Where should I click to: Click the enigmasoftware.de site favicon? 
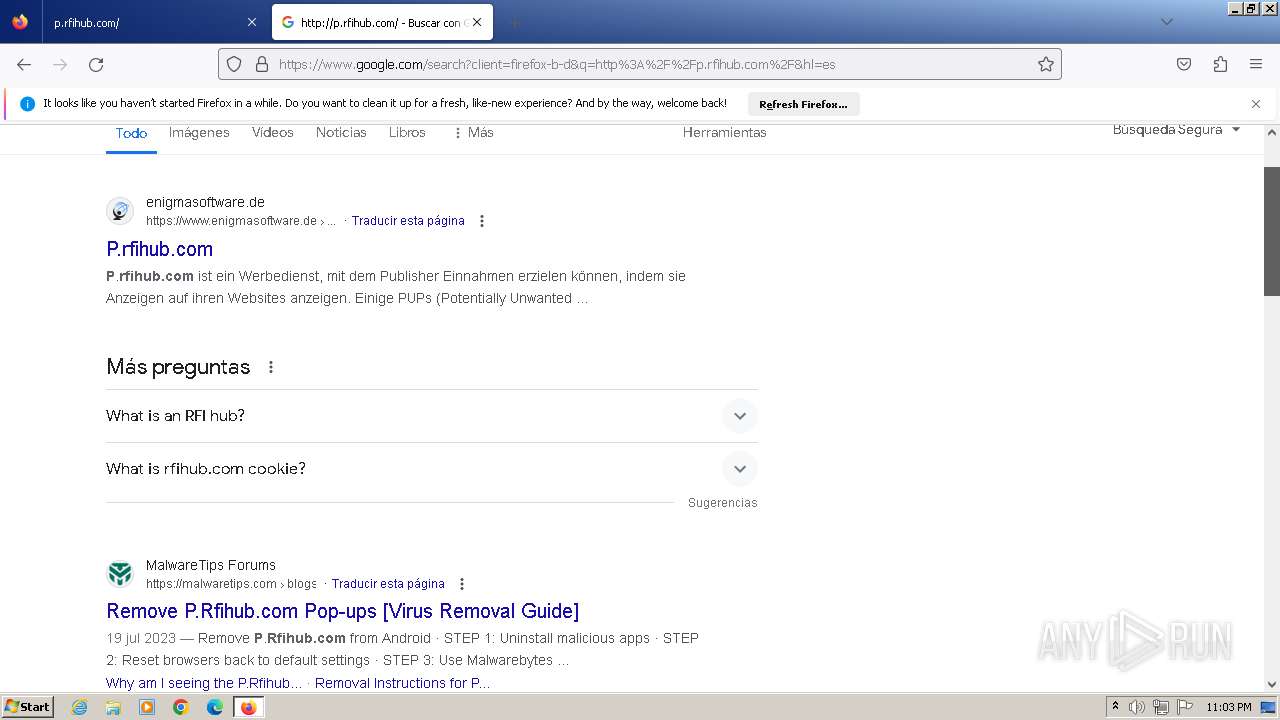[120, 211]
